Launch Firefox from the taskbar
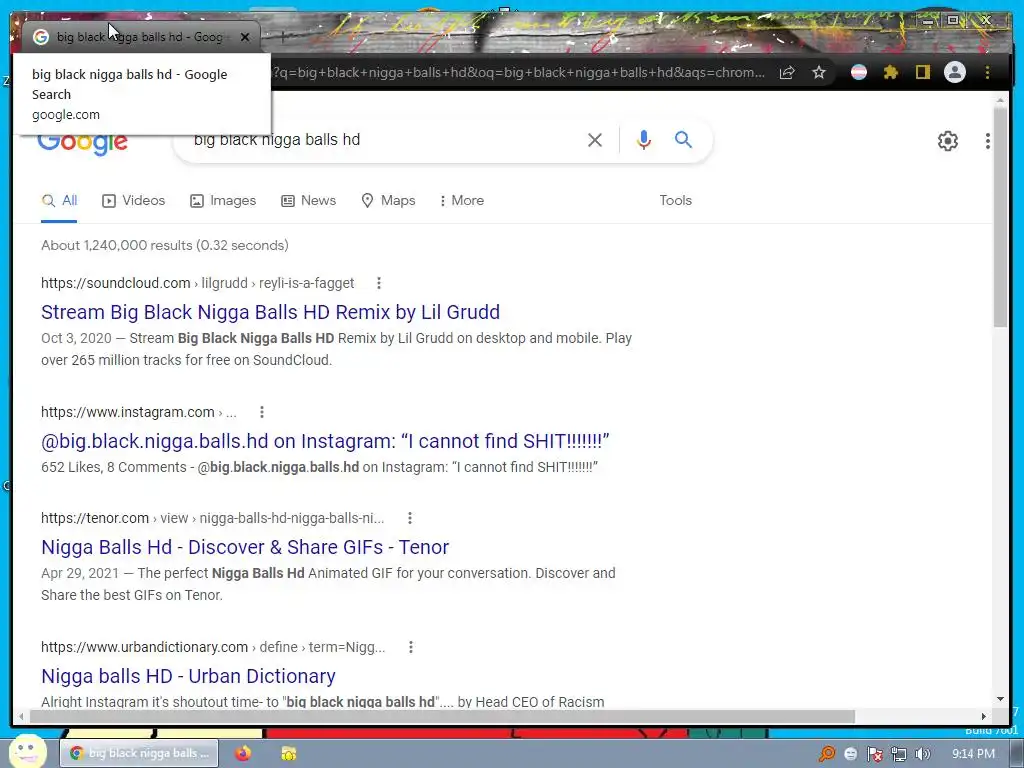This screenshot has height=768, width=1024. 243,753
